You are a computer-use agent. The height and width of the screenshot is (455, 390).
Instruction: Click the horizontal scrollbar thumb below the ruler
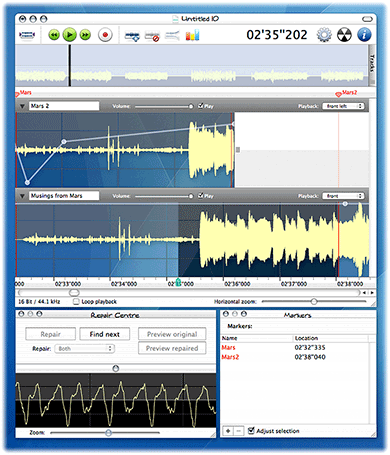tap(74, 293)
